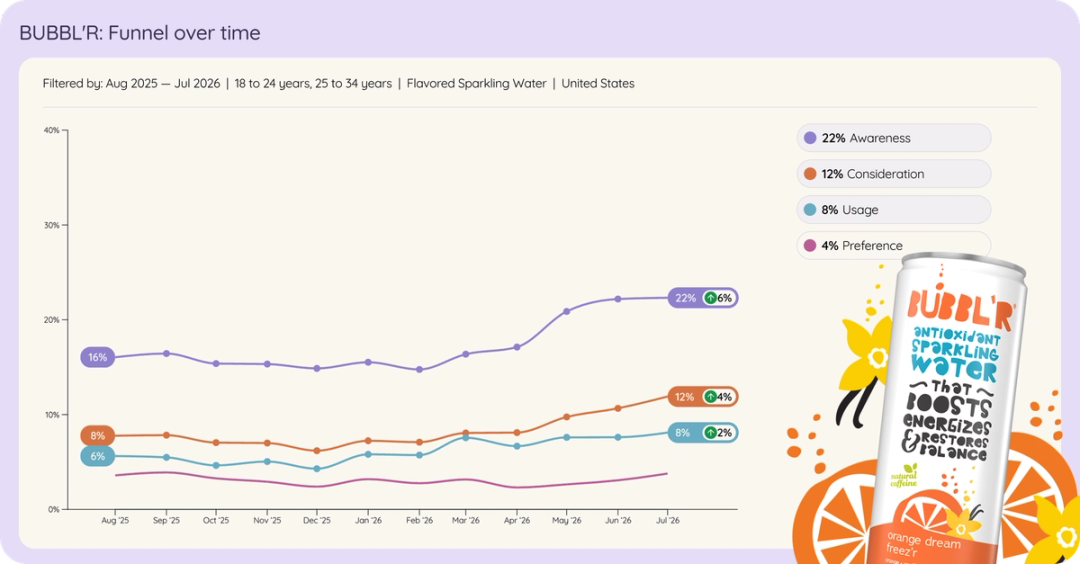Toggle the 22% Awareness legend pill
The width and height of the screenshot is (1080, 564).
click(x=893, y=138)
